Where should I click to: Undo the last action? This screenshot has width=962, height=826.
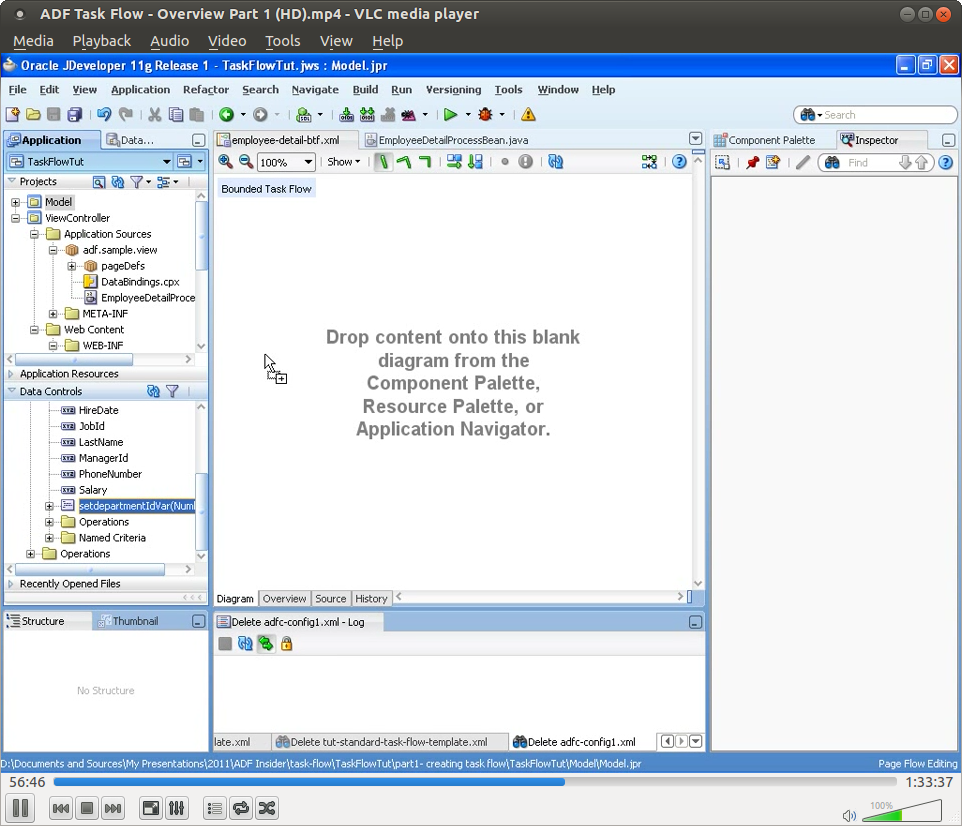[x=105, y=114]
